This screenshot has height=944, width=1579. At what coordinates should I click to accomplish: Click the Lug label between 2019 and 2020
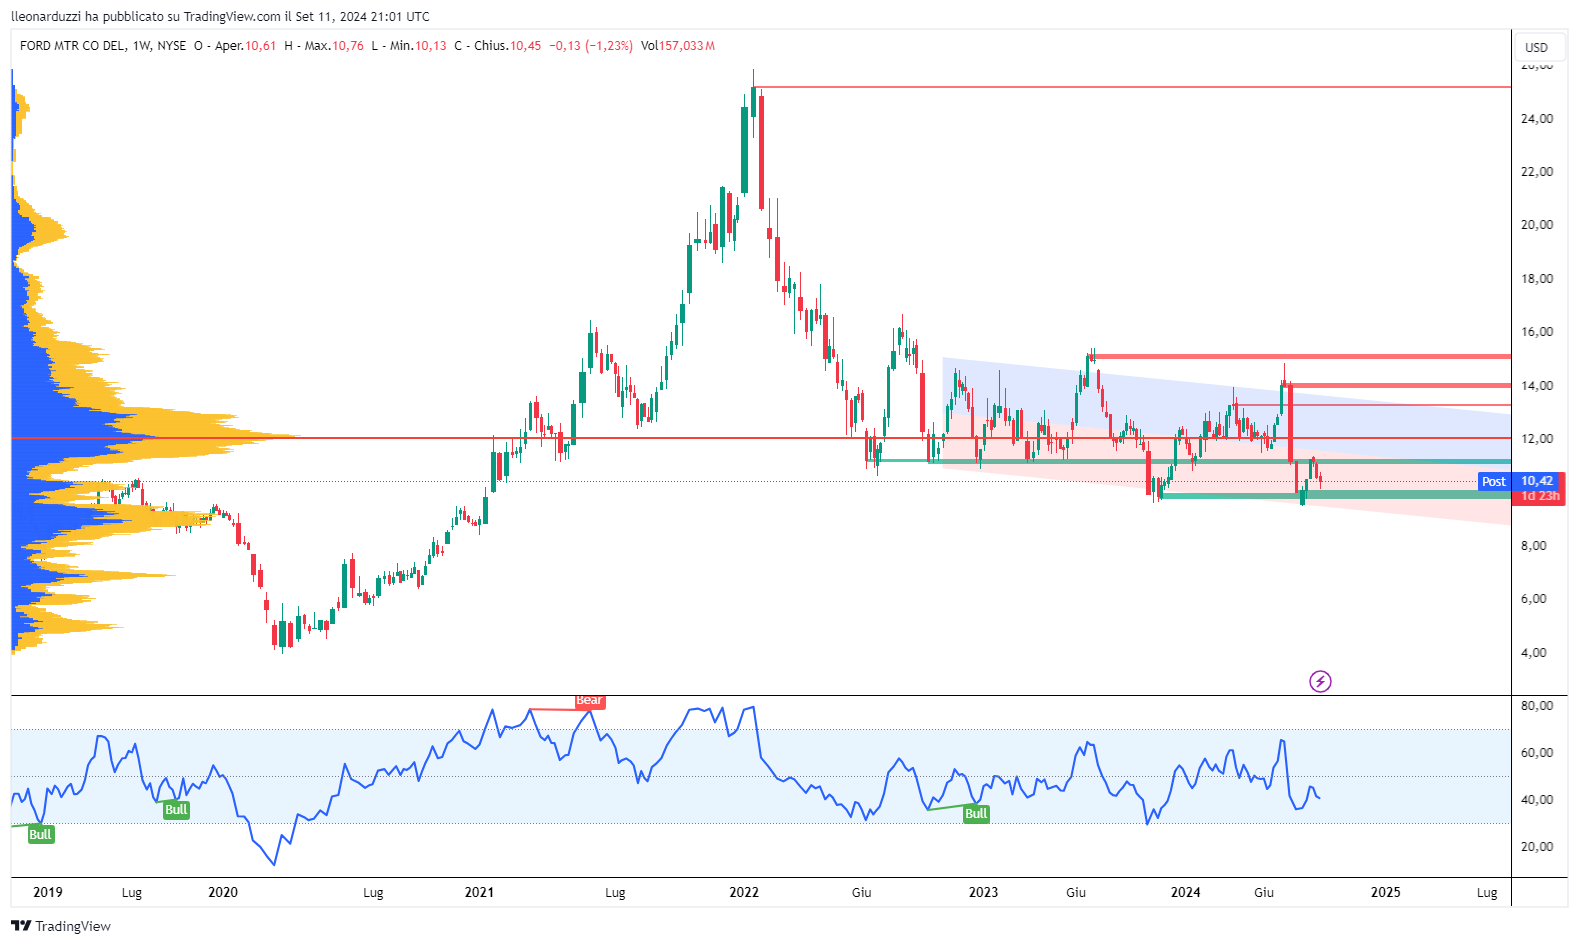point(132,893)
